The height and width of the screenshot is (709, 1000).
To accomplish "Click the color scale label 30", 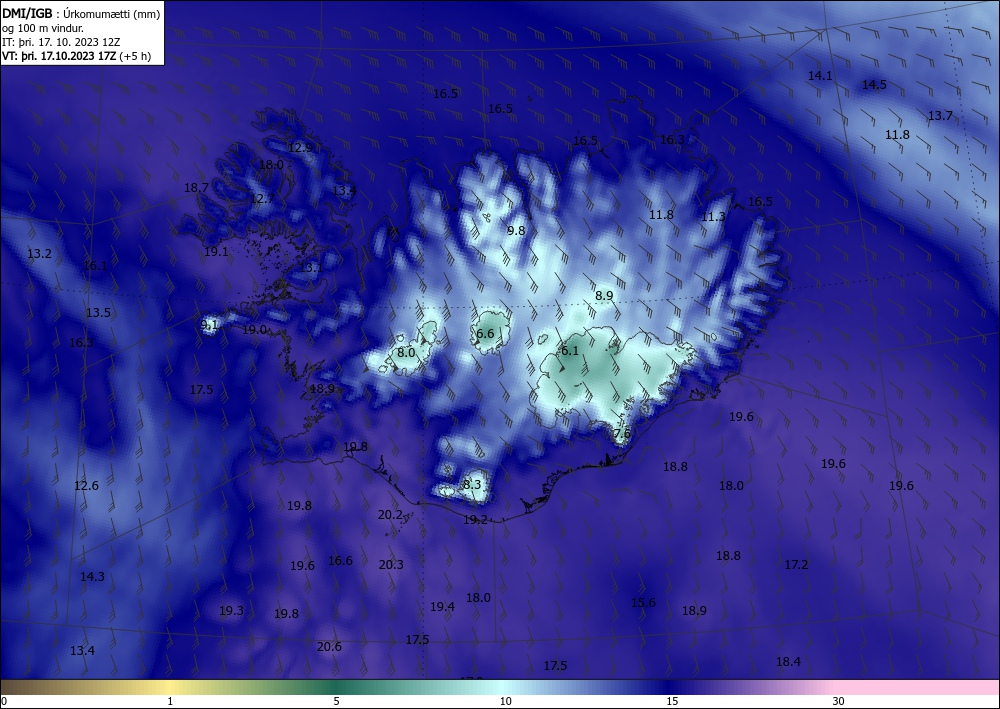I will tap(839, 701).
